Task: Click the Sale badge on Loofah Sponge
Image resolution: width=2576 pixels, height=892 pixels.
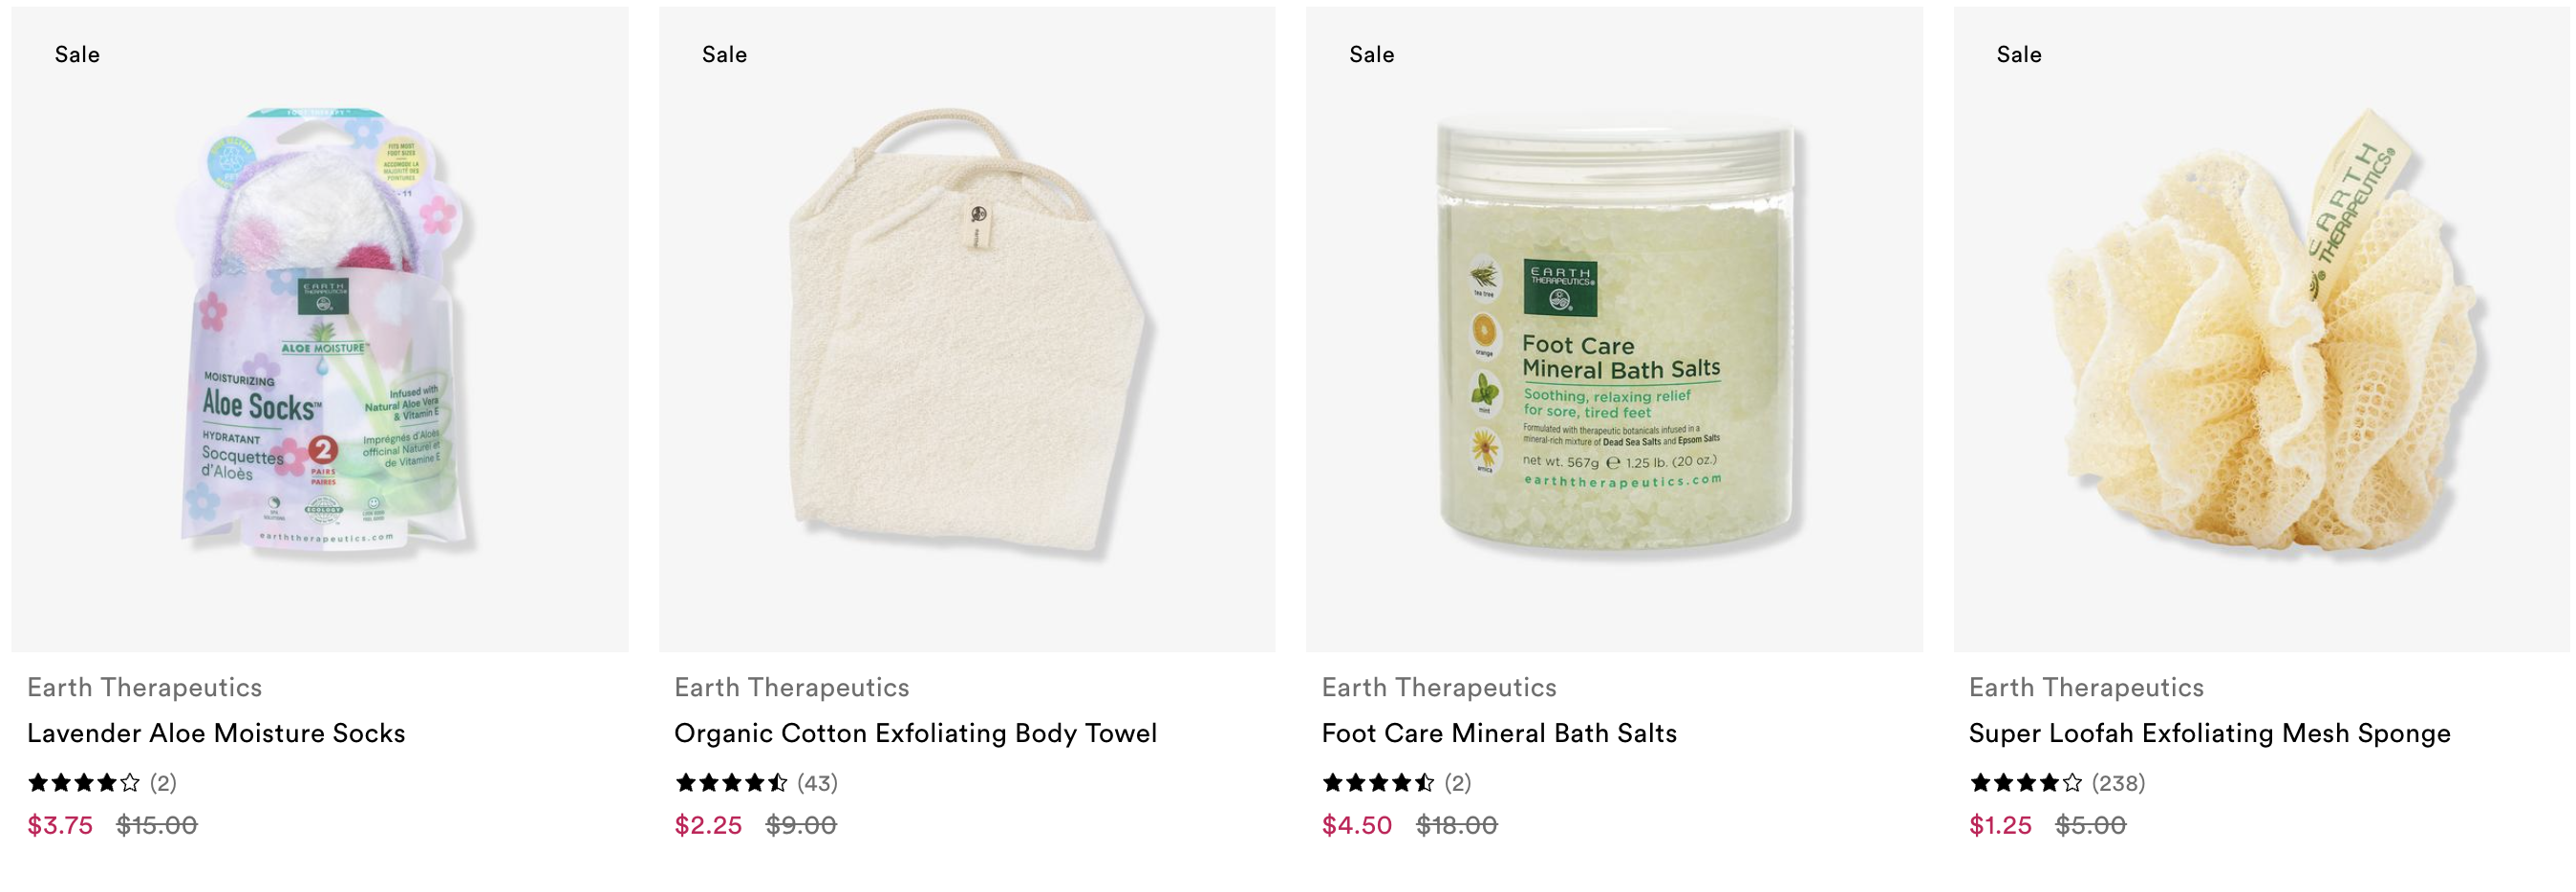Action: pos(2019,55)
